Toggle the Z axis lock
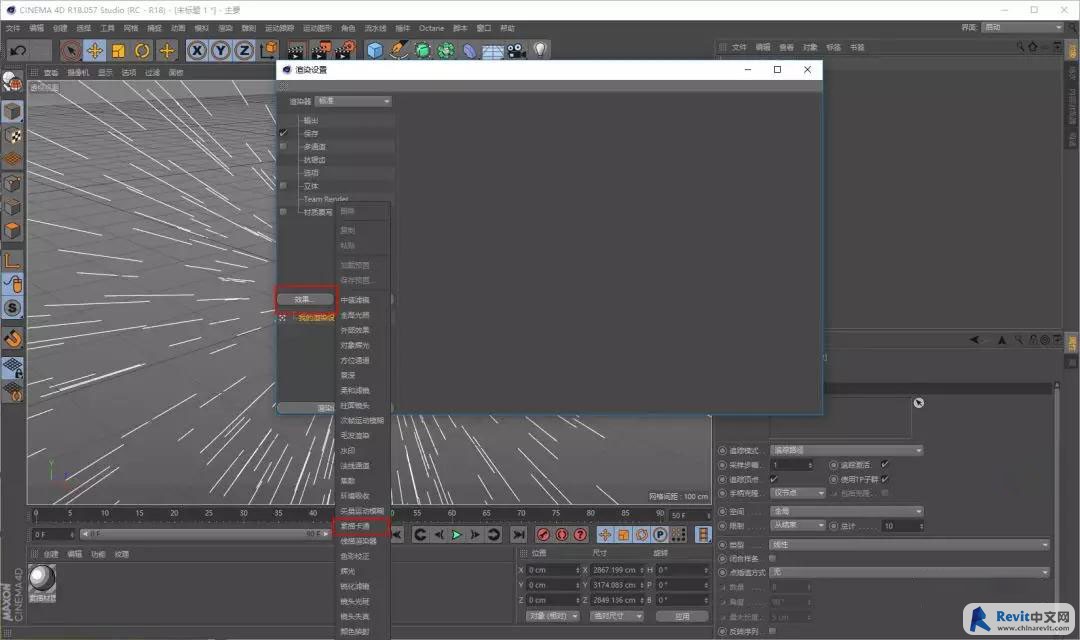This screenshot has width=1080, height=640. [245, 50]
